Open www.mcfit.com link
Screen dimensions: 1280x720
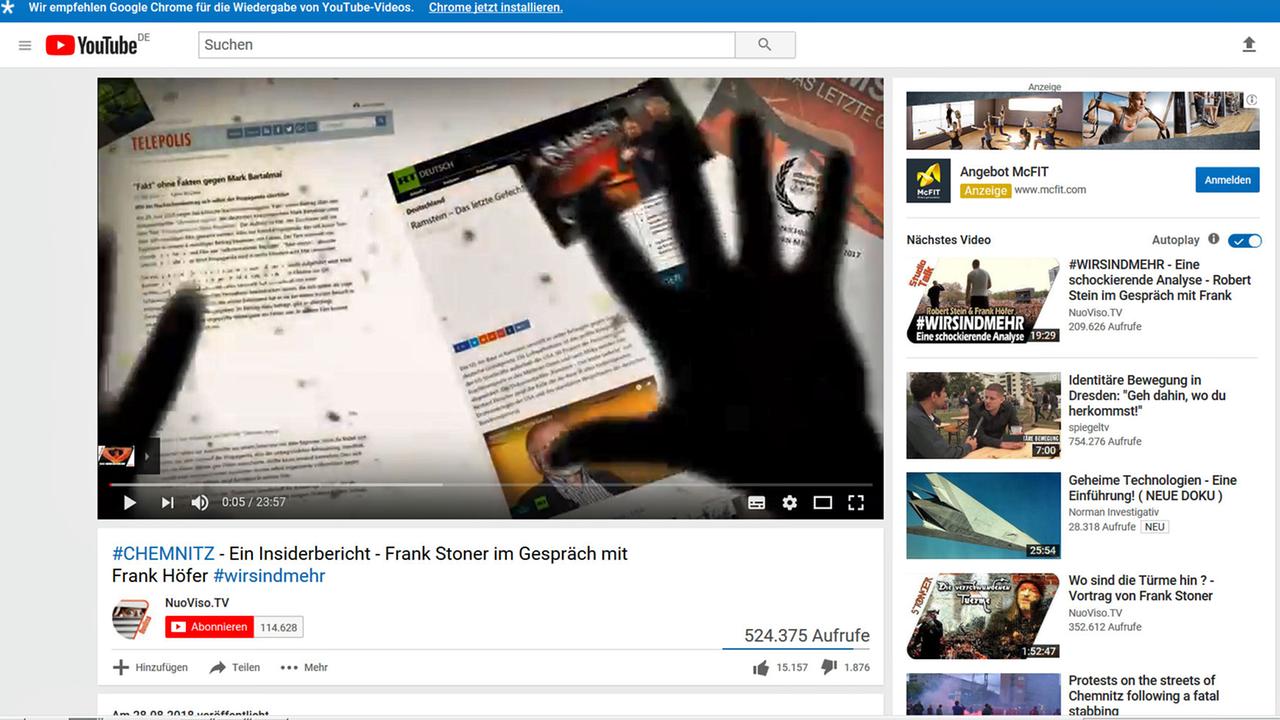point(1050,190)
